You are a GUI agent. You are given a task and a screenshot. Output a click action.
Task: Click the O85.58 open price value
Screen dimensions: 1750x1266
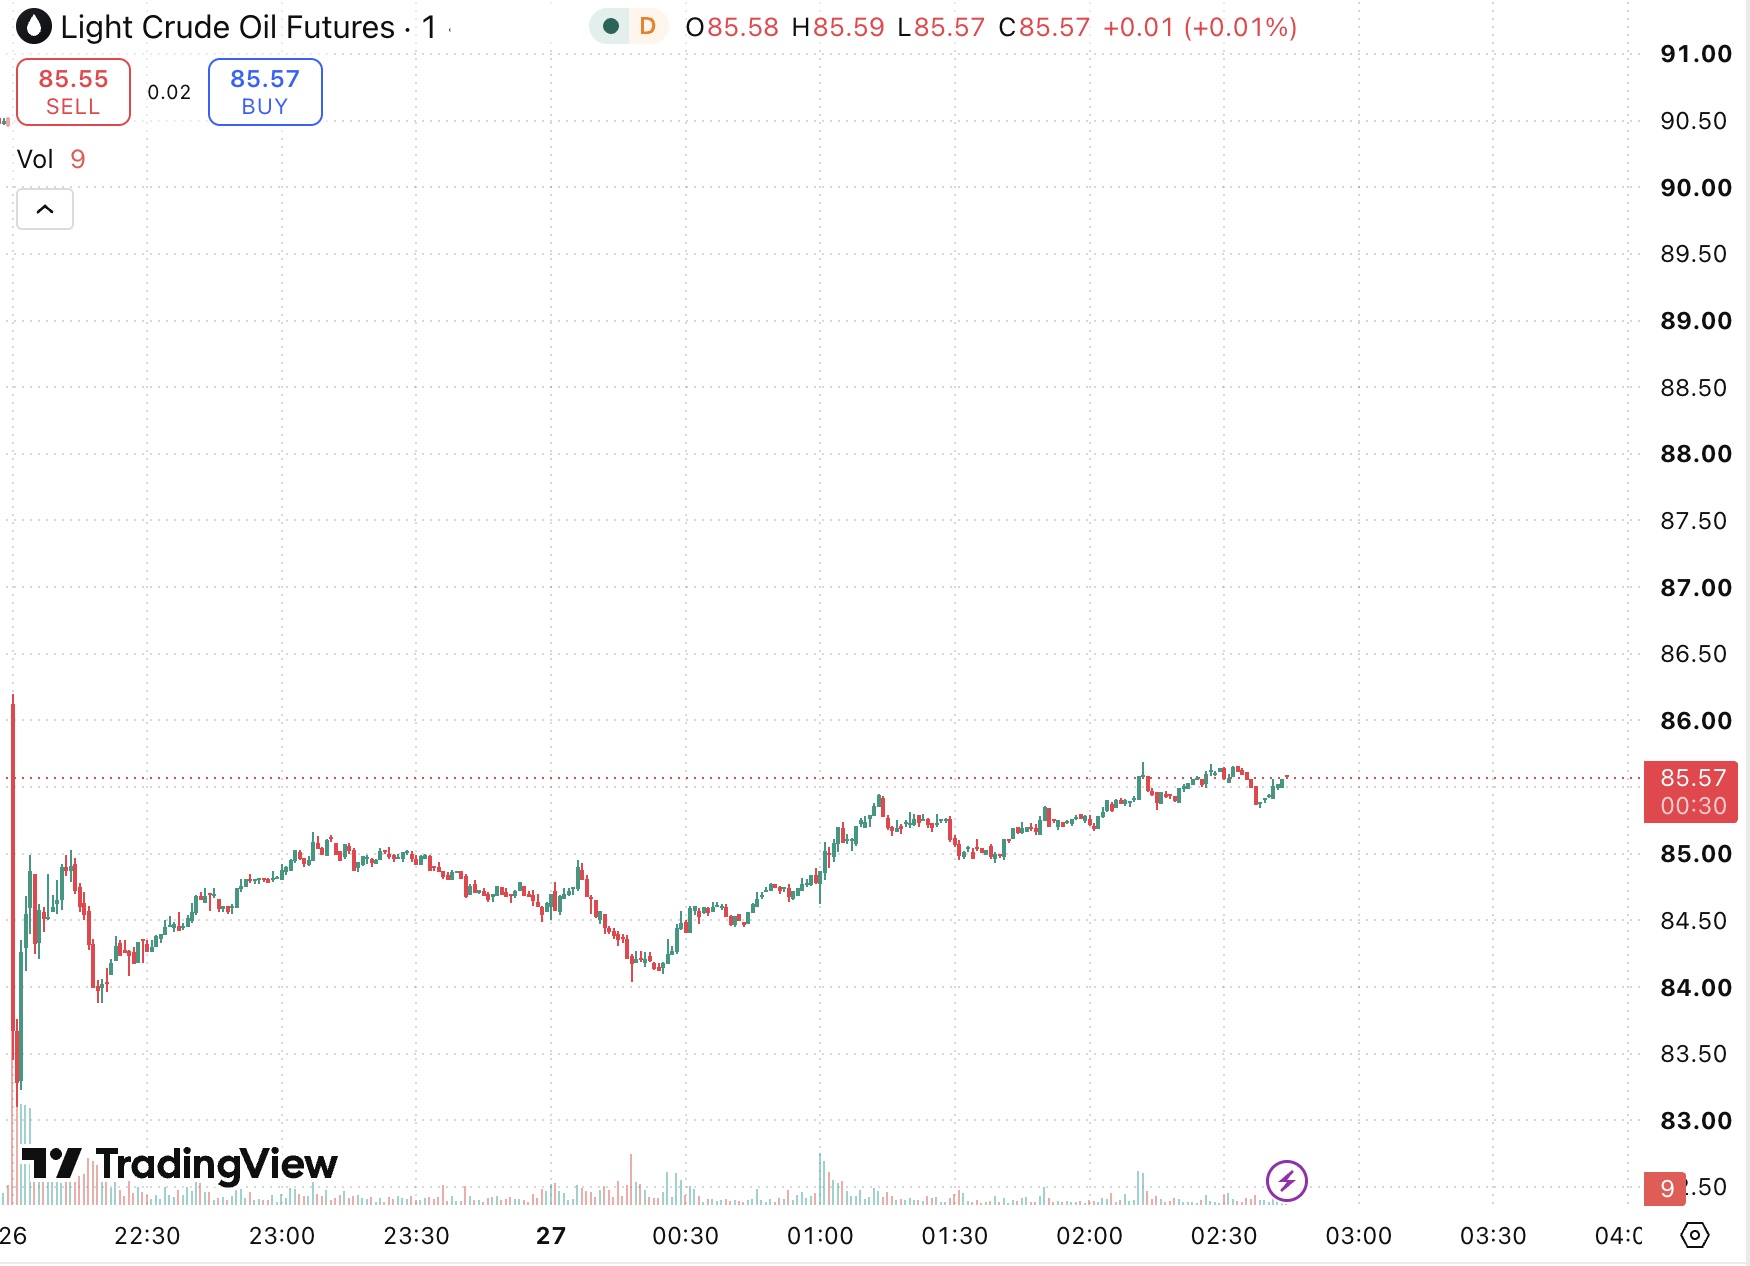click(x=732, y=27)
